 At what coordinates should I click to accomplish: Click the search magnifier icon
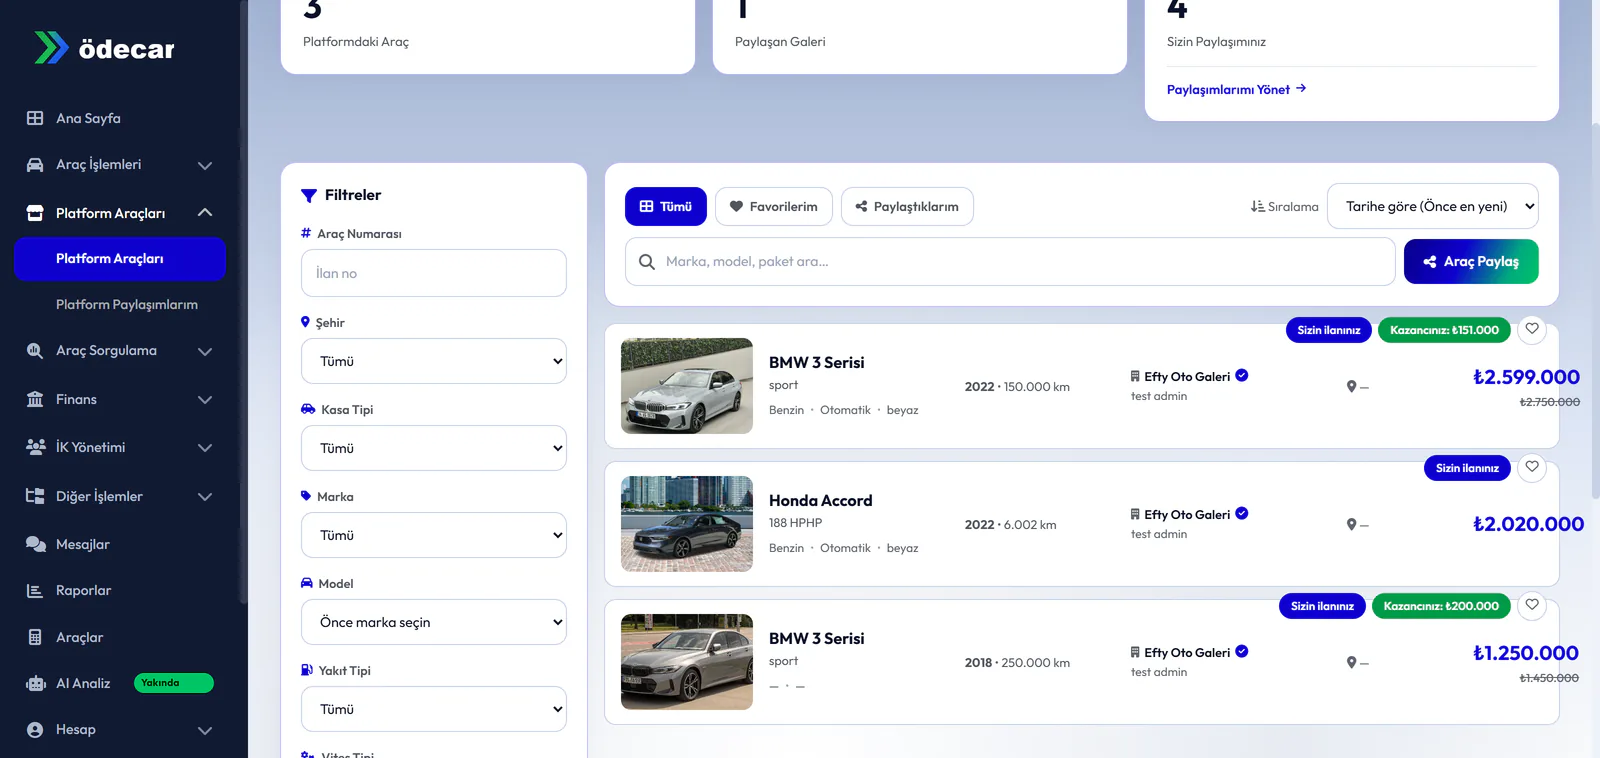(647, 262)
